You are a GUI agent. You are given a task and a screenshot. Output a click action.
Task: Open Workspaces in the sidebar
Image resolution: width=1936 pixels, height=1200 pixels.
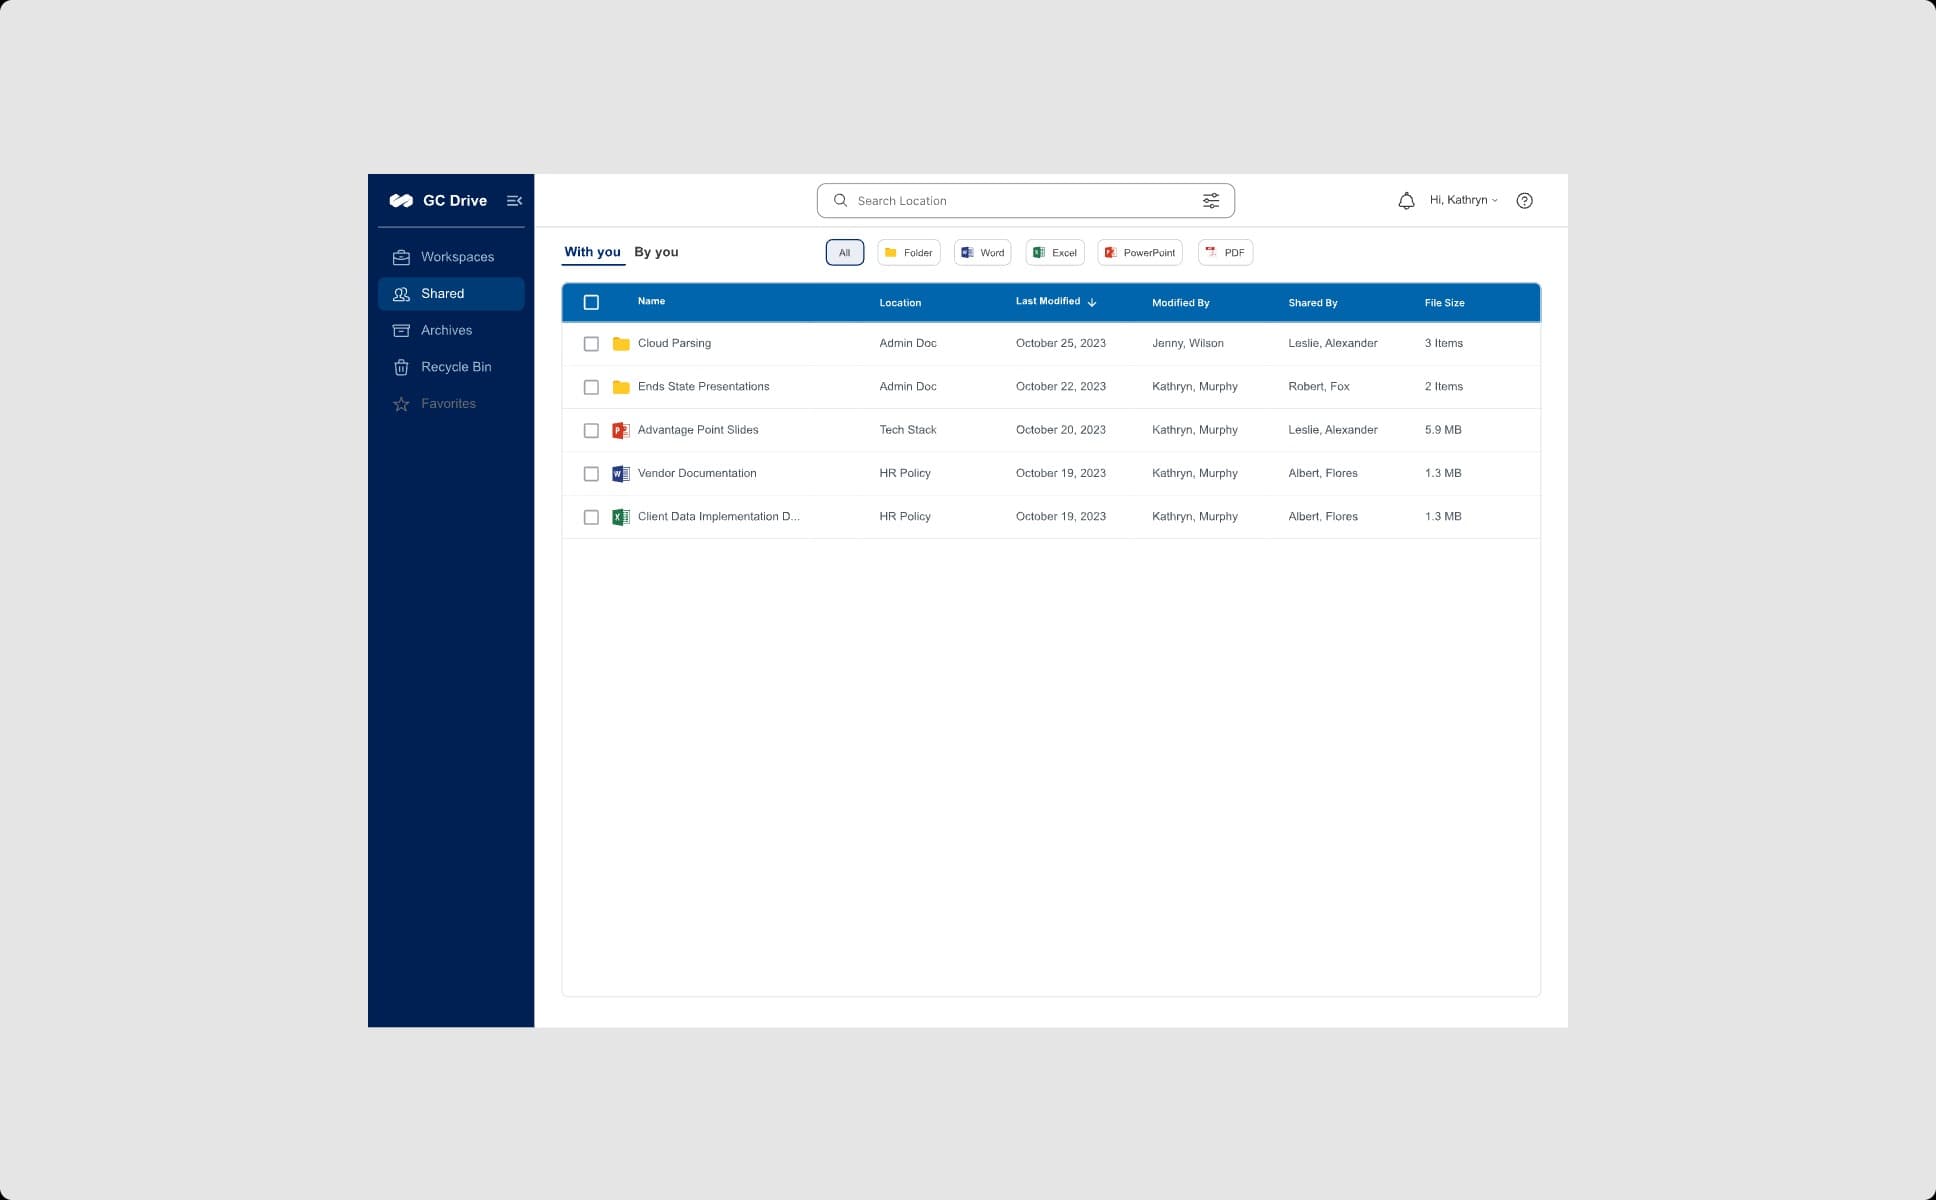coord(451,257)
